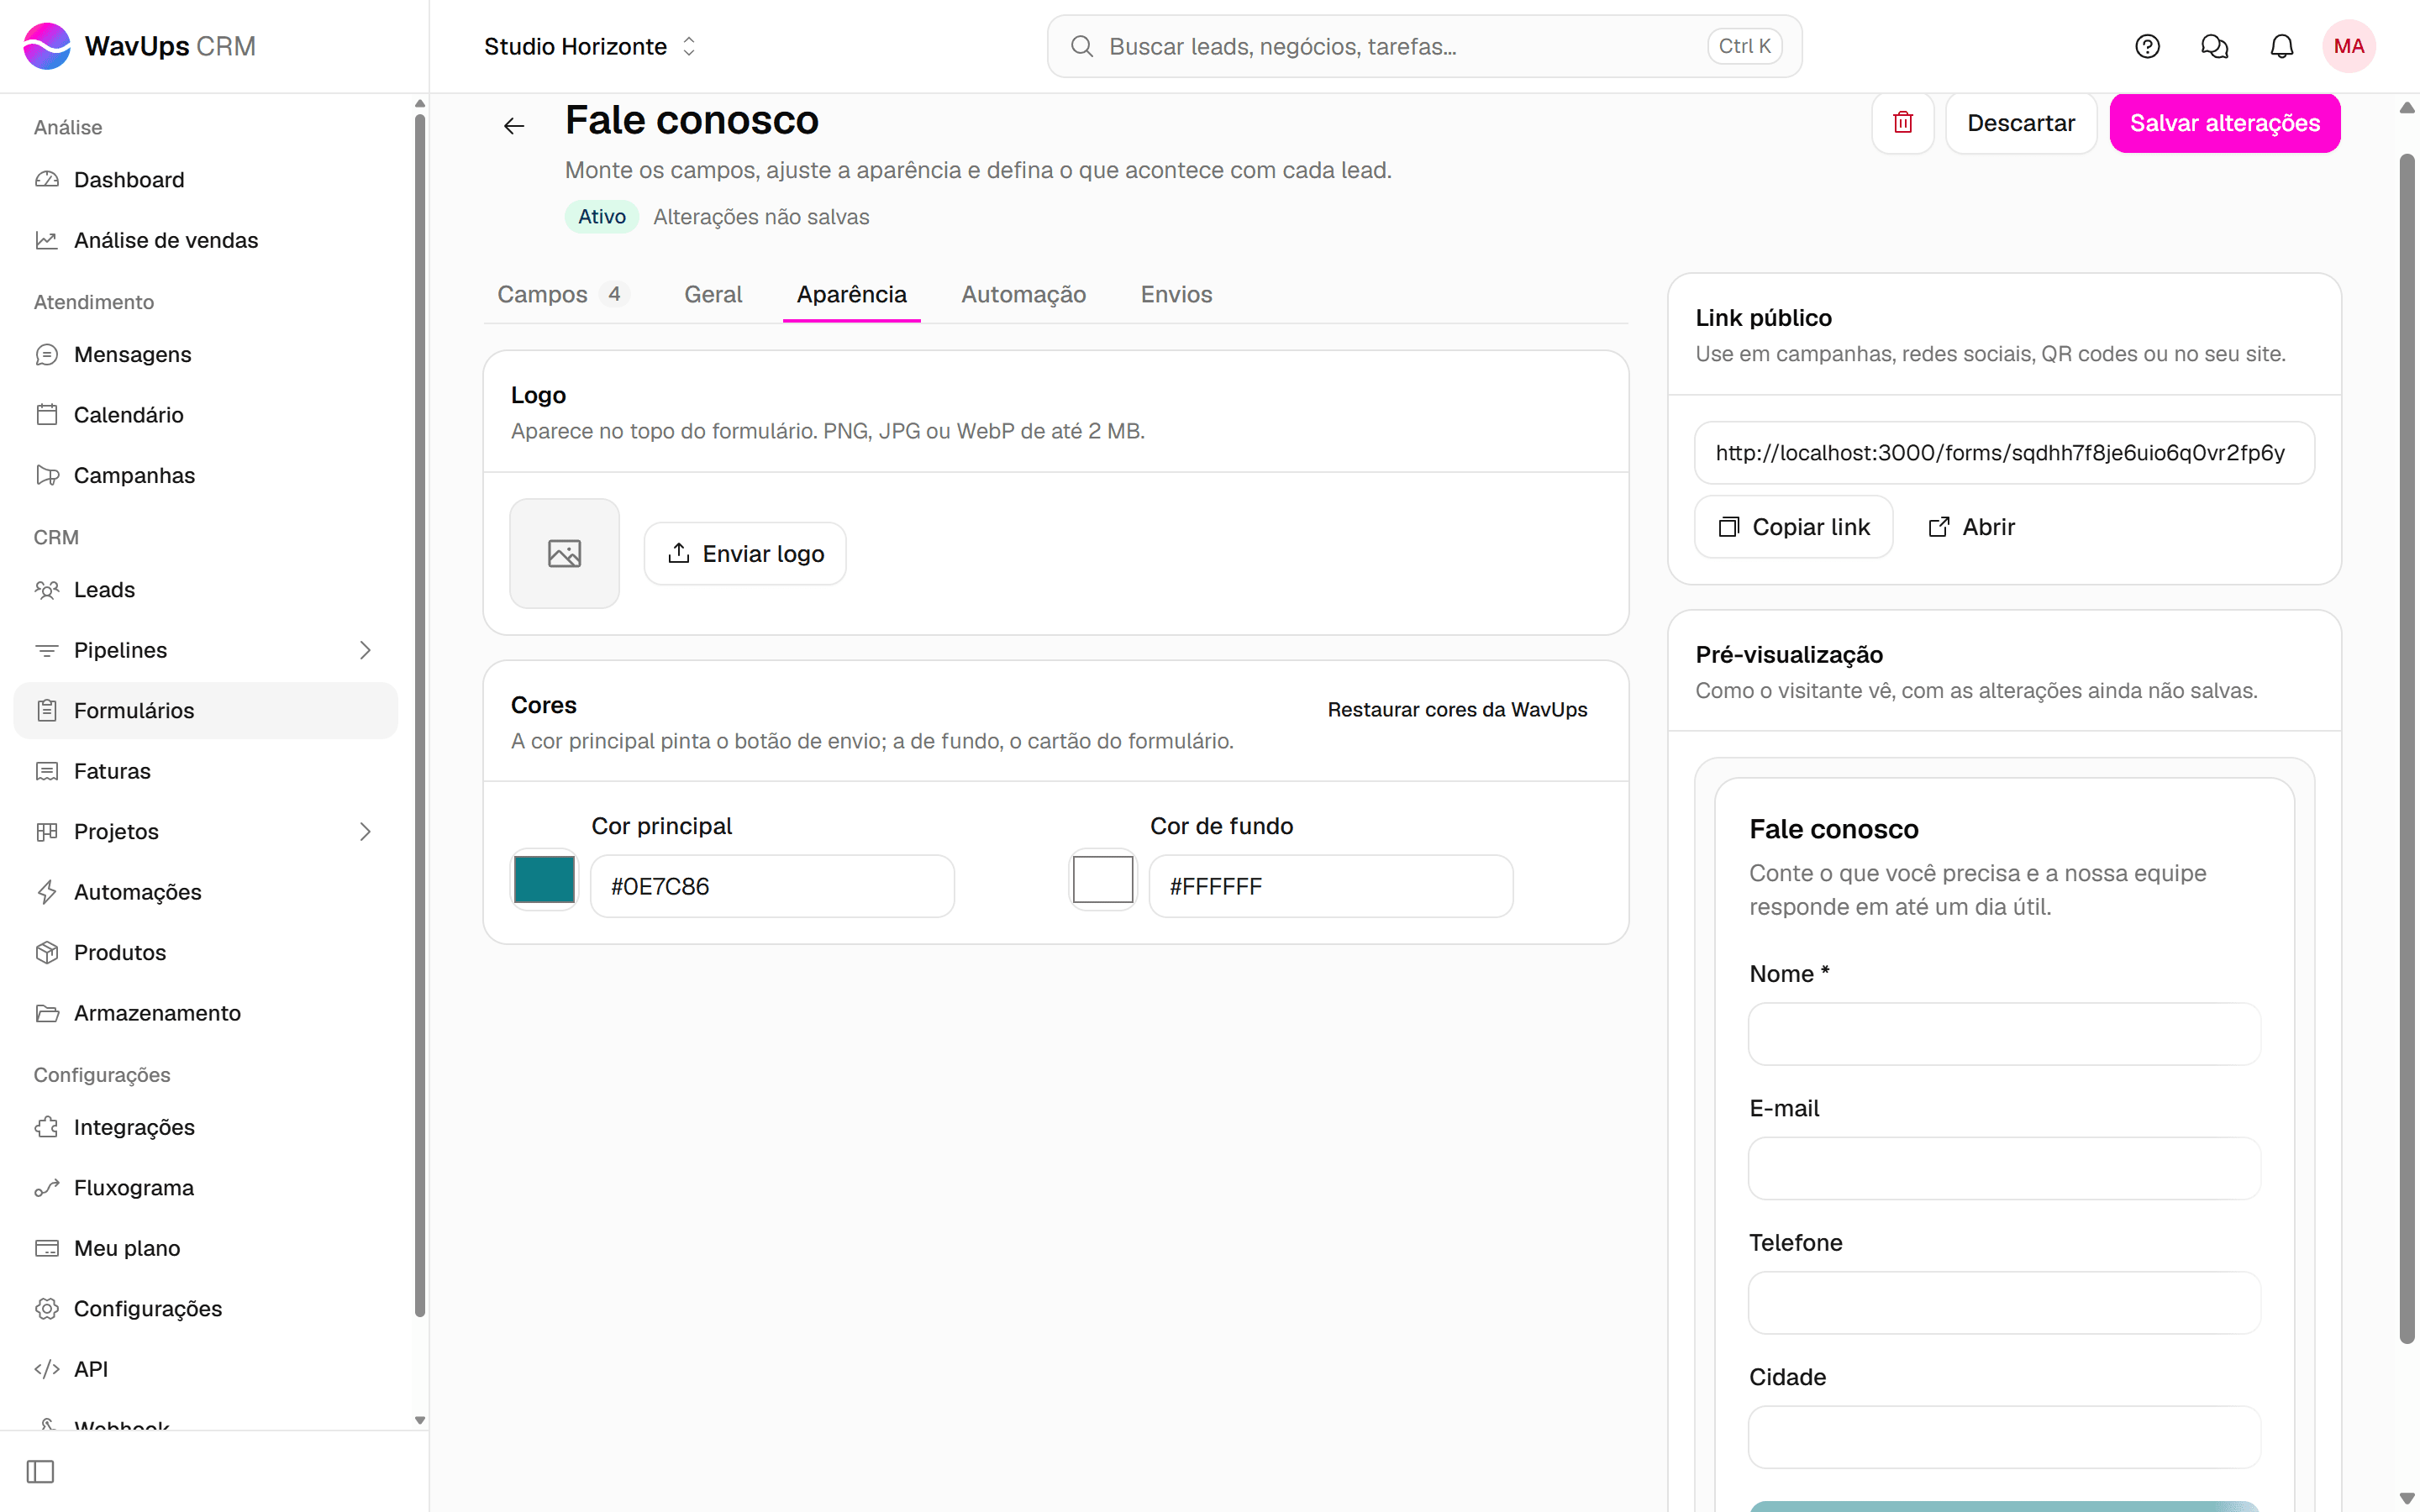Click the Nome field in preview
The width and height of the screenshot is (2420, 1512).
tap(2004, 1034)
